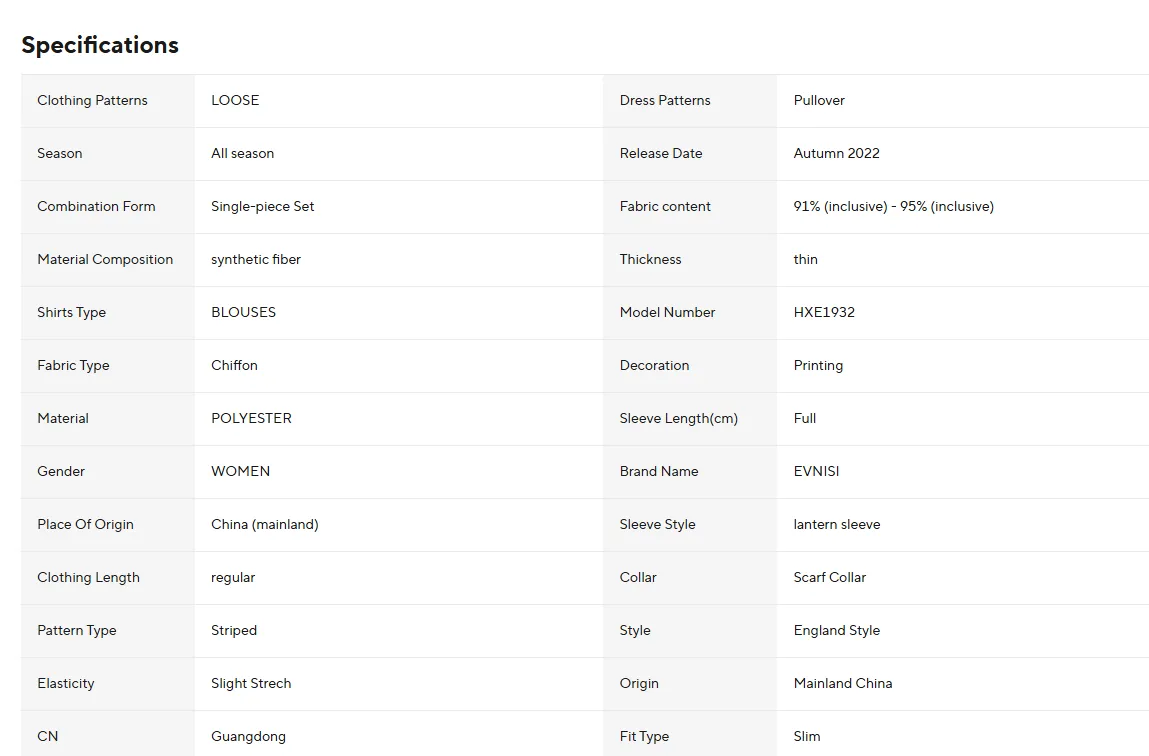Select the Guangdong CN value
The height and width of the screenshot is (756, 1149).
pyautogui.click(x=248, y=737)
